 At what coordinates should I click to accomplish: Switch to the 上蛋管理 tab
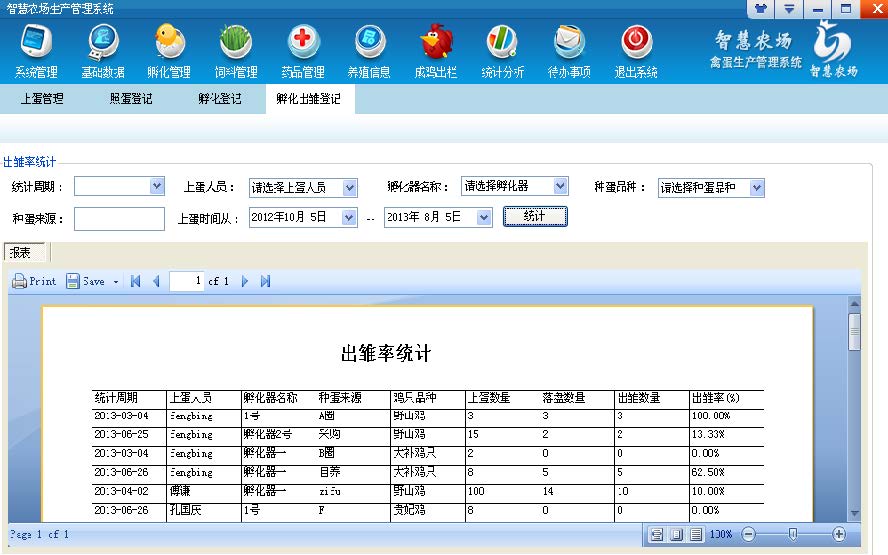tap(42, 99)
